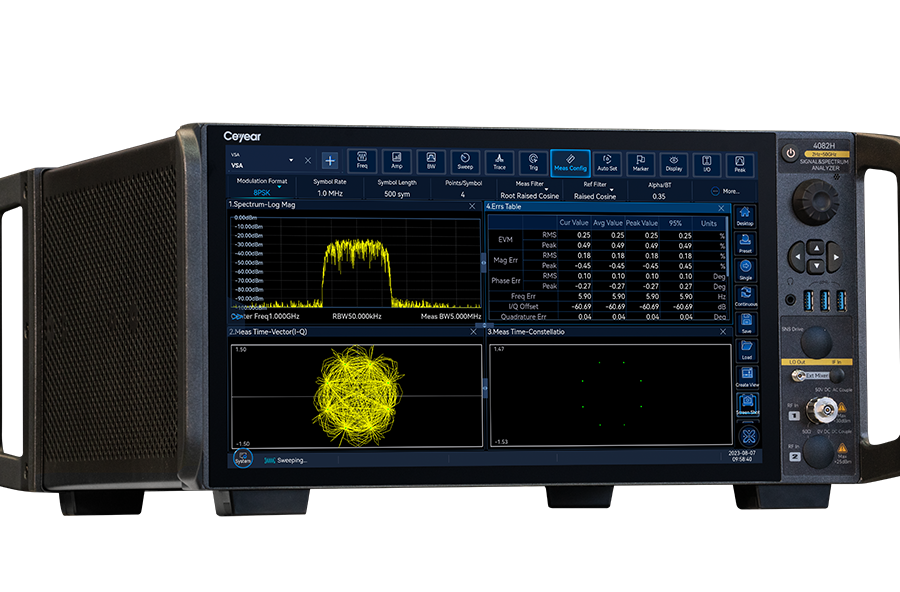
Task: Run Auto Set from the toolbar
Action: [x=606, y=163]
